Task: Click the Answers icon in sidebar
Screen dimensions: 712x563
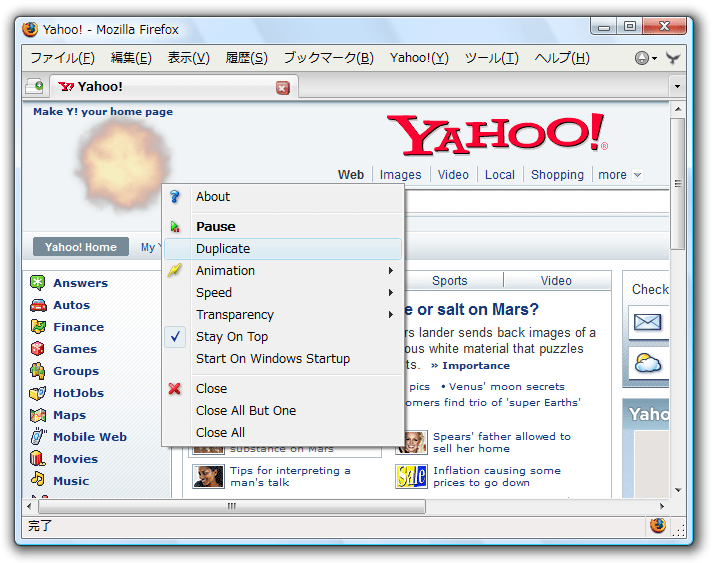Action: (x=38, y=283)
